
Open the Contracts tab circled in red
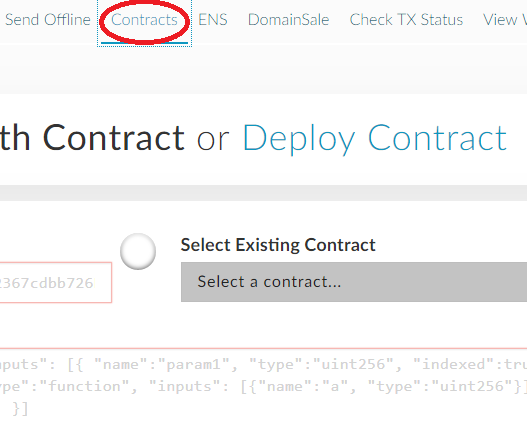[x=144, y=20]
